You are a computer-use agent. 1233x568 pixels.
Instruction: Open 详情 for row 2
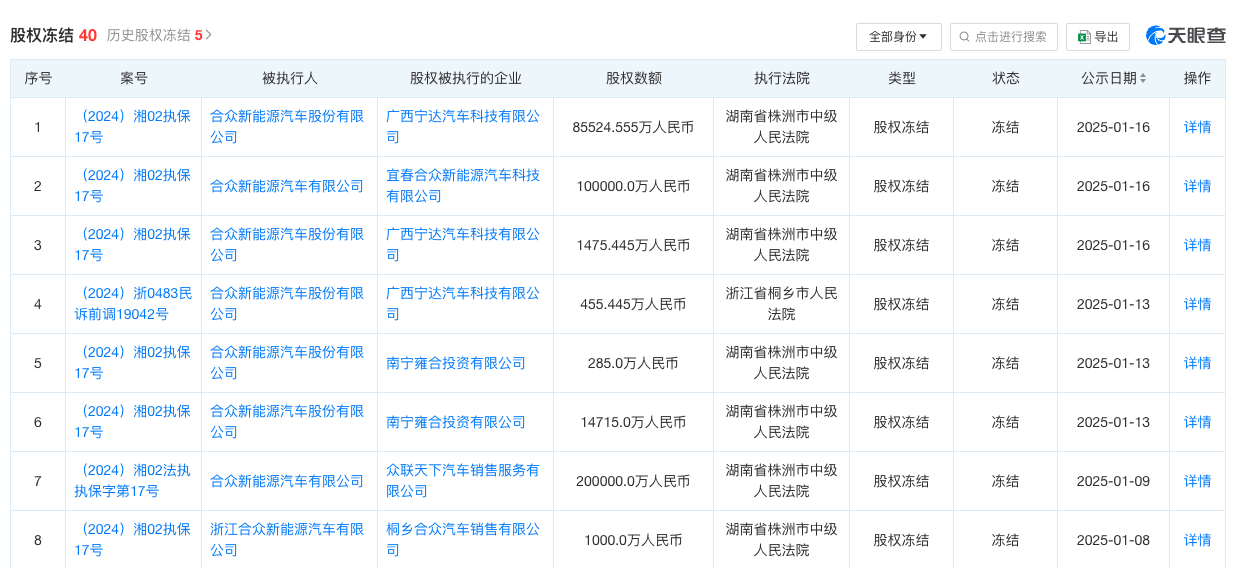click(1197, 186)
